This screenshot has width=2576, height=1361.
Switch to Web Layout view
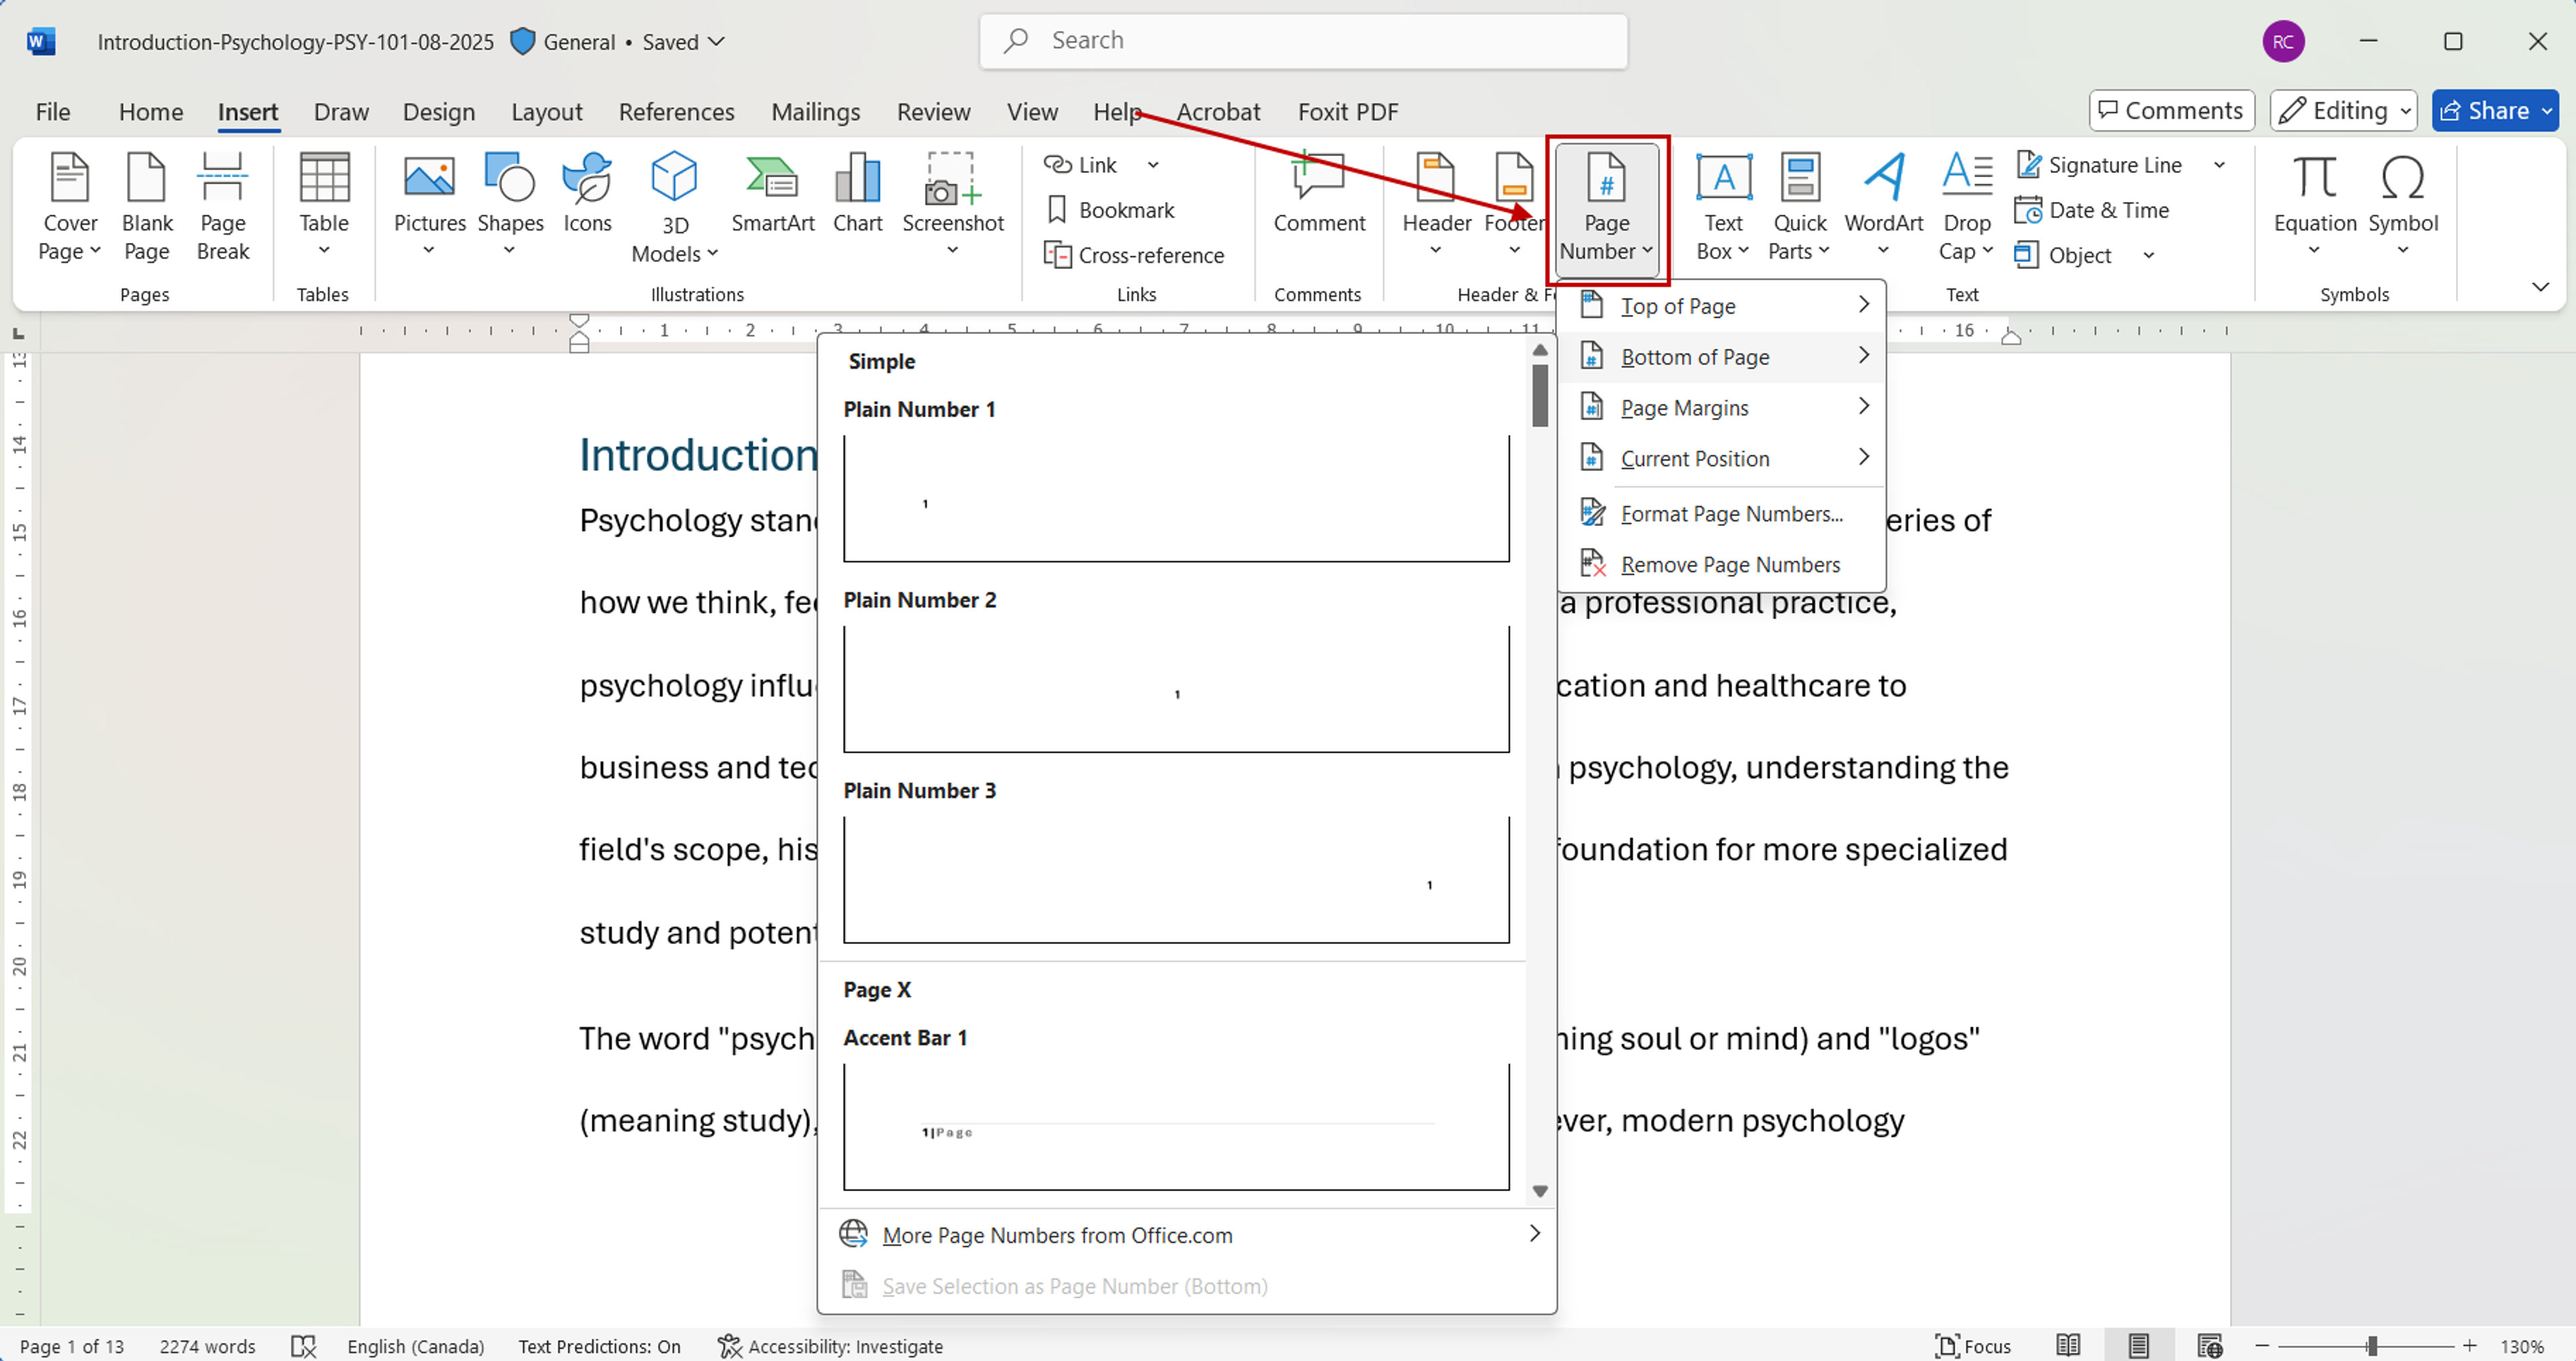click(x=2209, y=1346)
